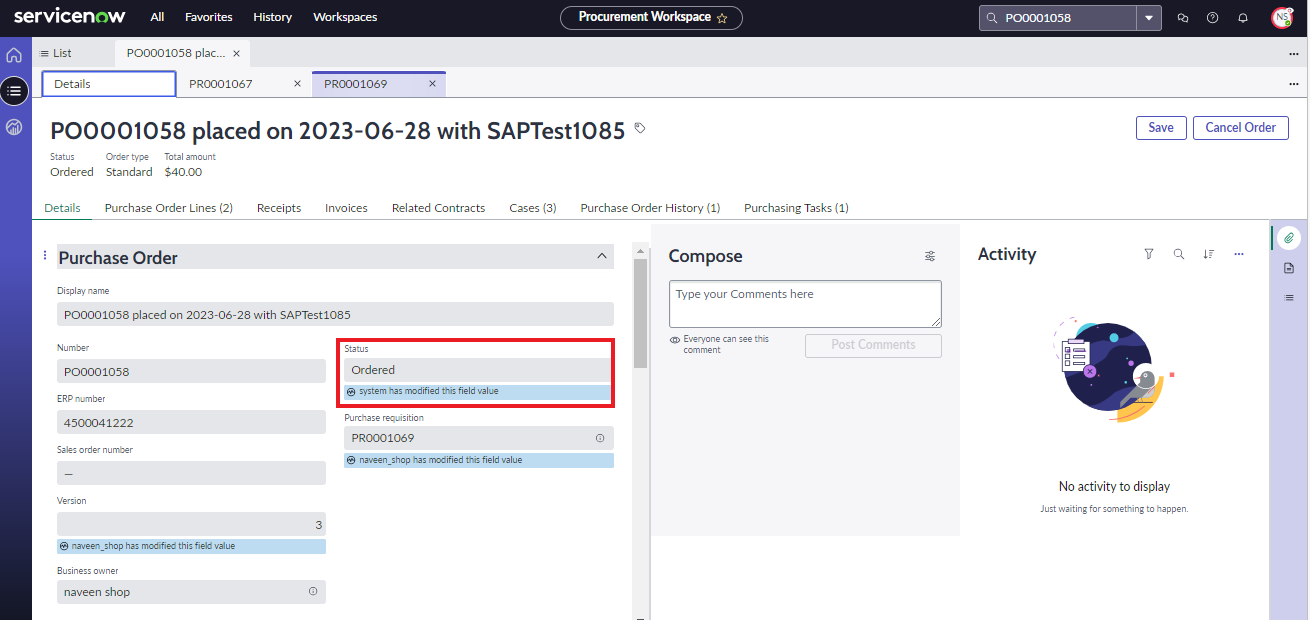Open the List view sidebar icon
The height and width of the screenshot is (620, 1310).
[x=14, y=91]
